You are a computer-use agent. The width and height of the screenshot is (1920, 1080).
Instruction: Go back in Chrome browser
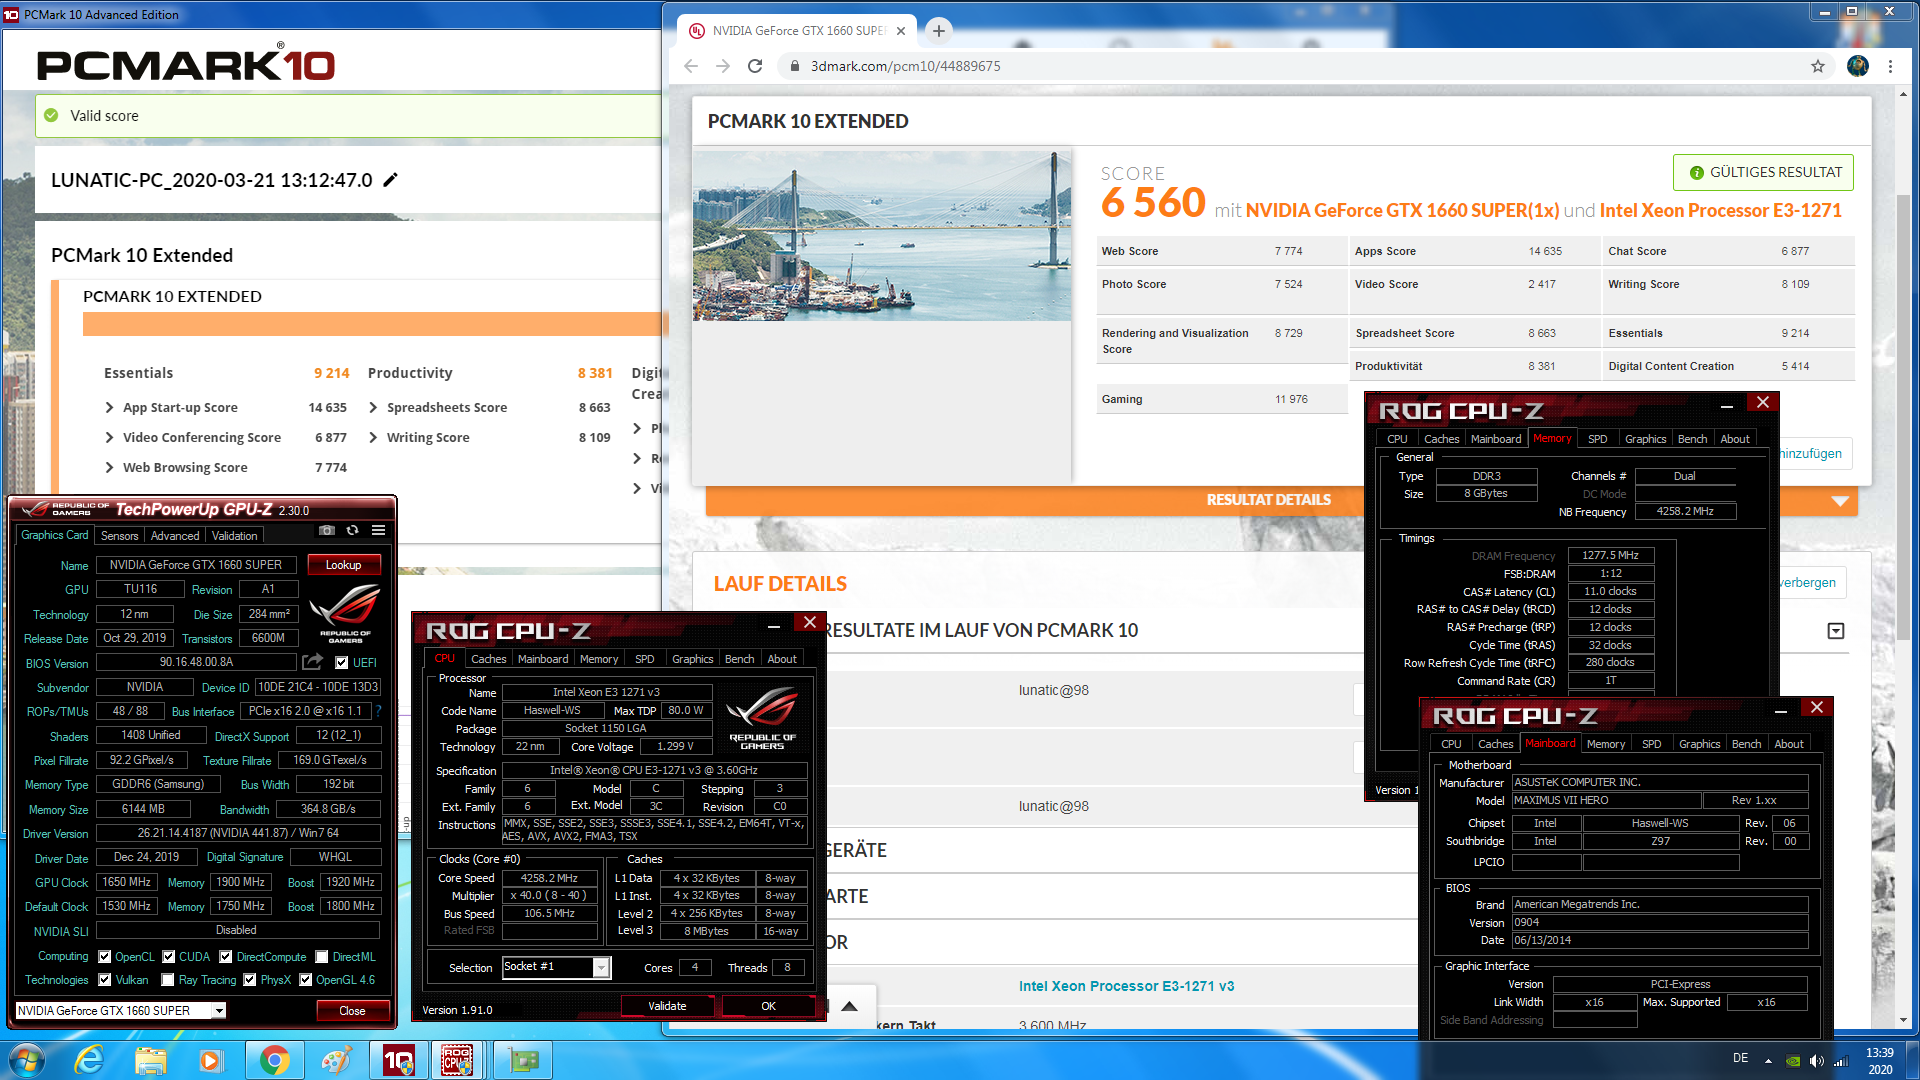pos(691,66)
